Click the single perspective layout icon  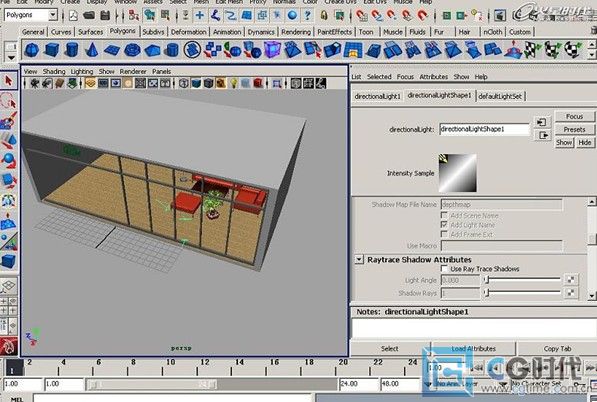click(8, 285)
